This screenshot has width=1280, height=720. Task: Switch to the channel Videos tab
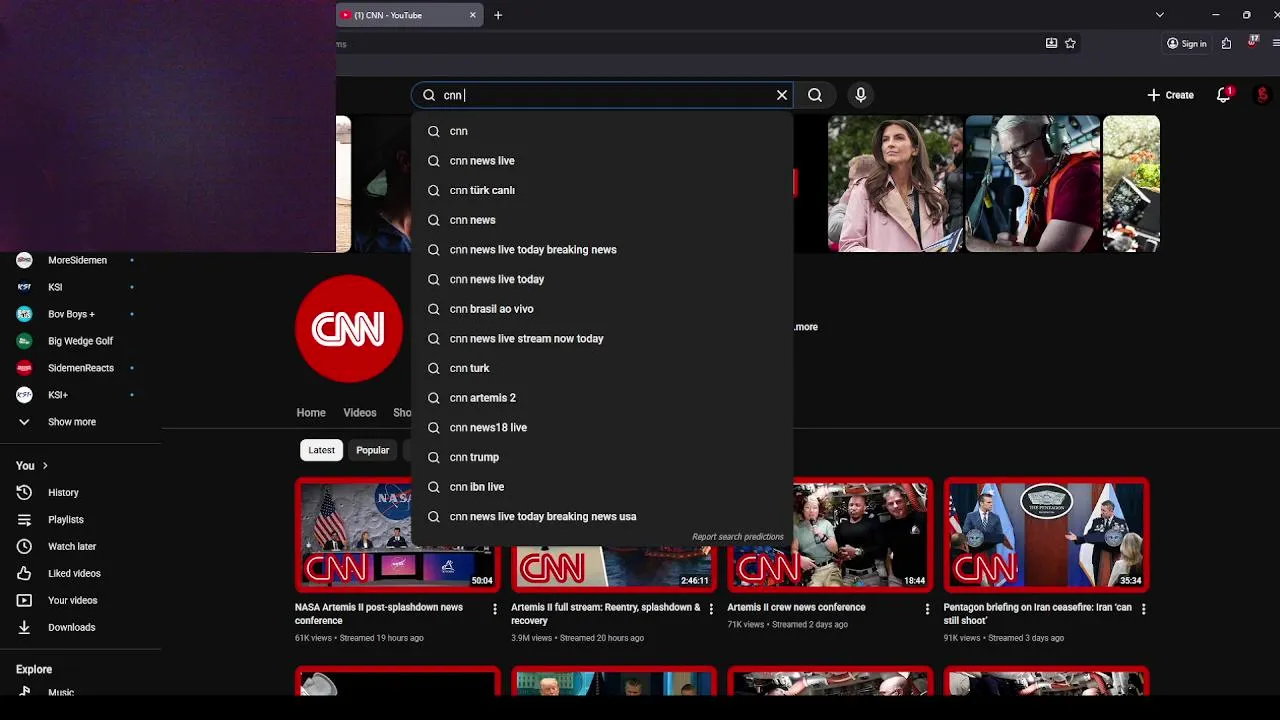pyautogui.click(x=360, y=413)
